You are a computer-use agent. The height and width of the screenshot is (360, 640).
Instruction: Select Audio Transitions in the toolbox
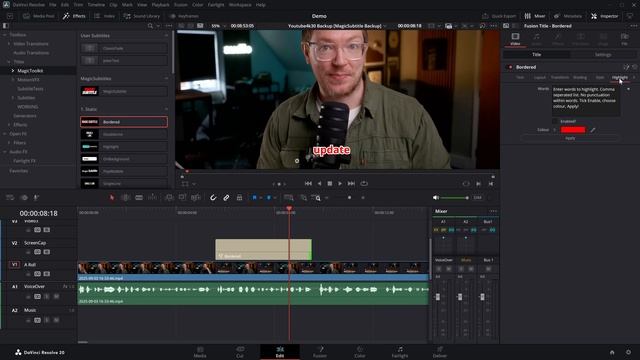point(31,53)
